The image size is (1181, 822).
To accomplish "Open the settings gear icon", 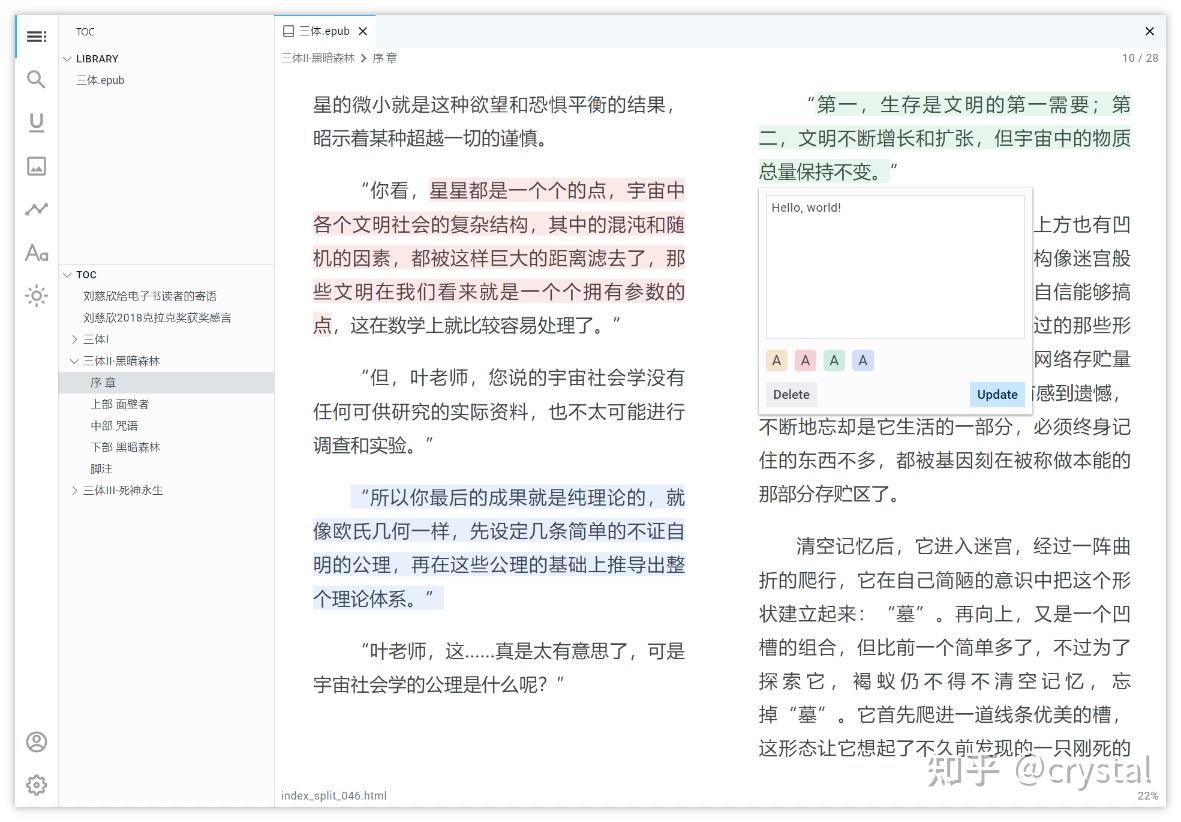I will [36, 785].
